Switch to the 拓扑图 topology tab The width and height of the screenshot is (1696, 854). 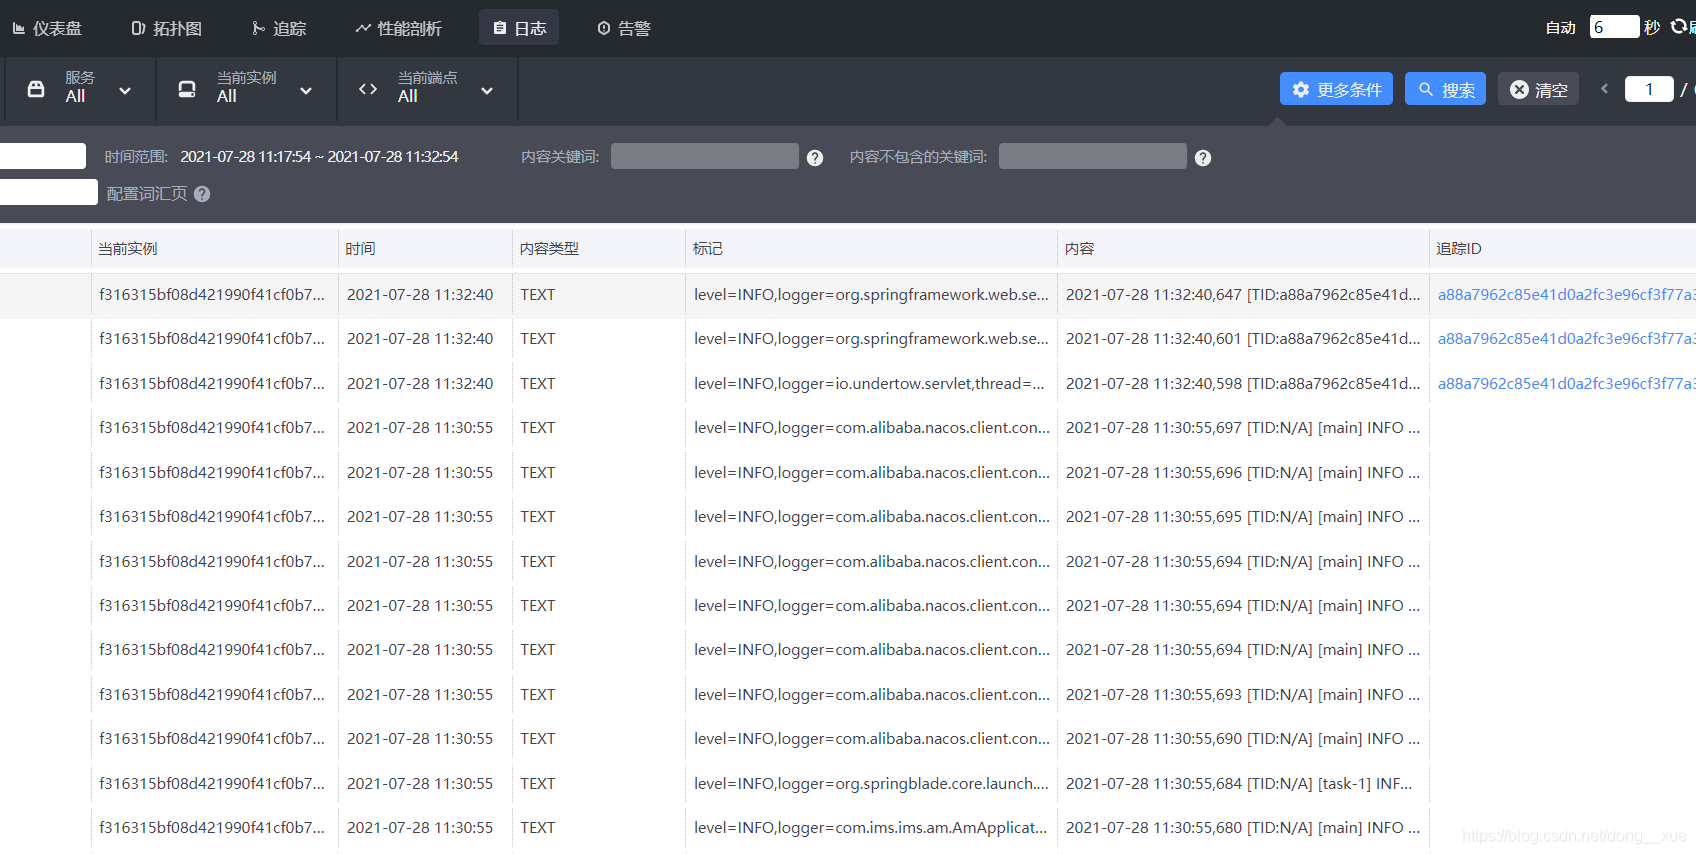pos(167,28)
